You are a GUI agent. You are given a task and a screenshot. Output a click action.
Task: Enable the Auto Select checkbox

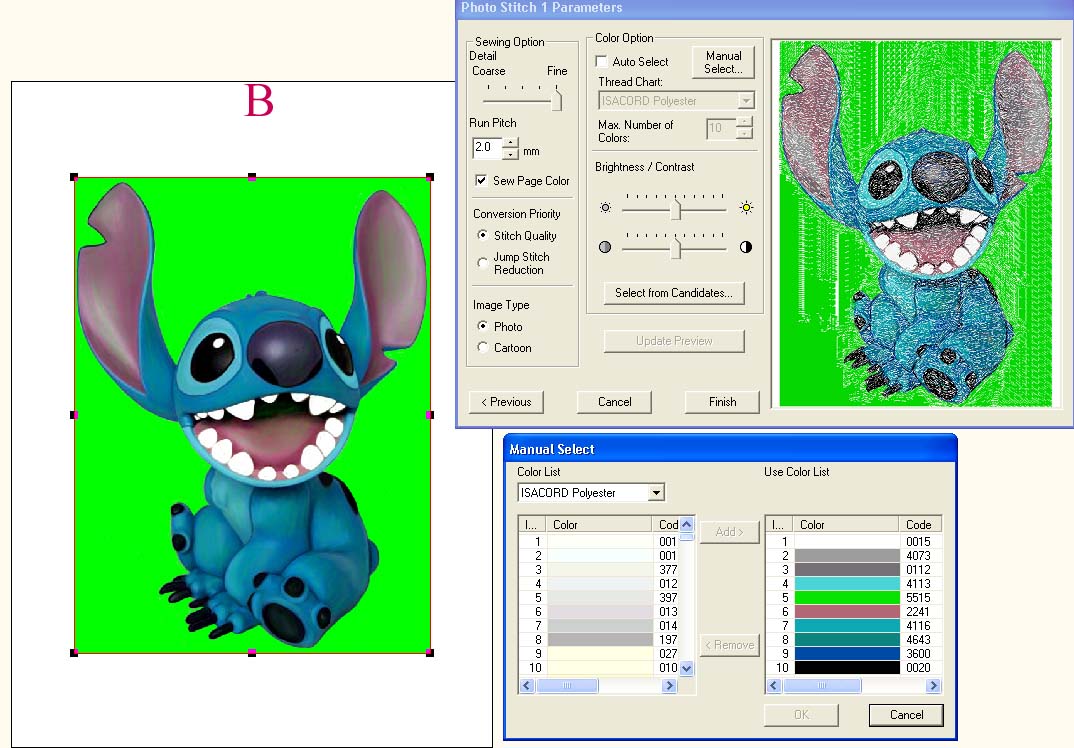[x=601, y=62]
